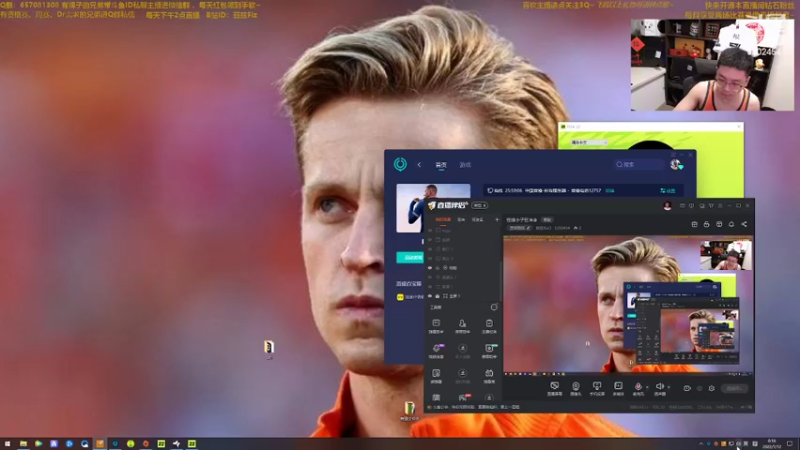The image size is (800, 450).
Task: Show hidden system tray icons chevron
Action: (x=701, y=444)
